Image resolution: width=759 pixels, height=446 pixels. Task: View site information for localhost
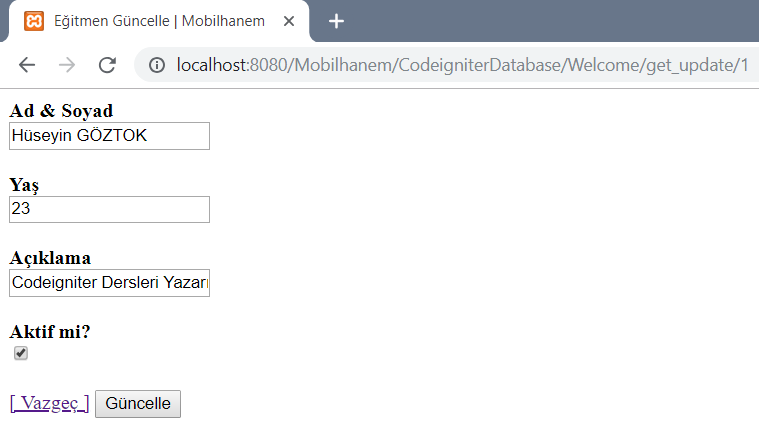pos(157,65)
